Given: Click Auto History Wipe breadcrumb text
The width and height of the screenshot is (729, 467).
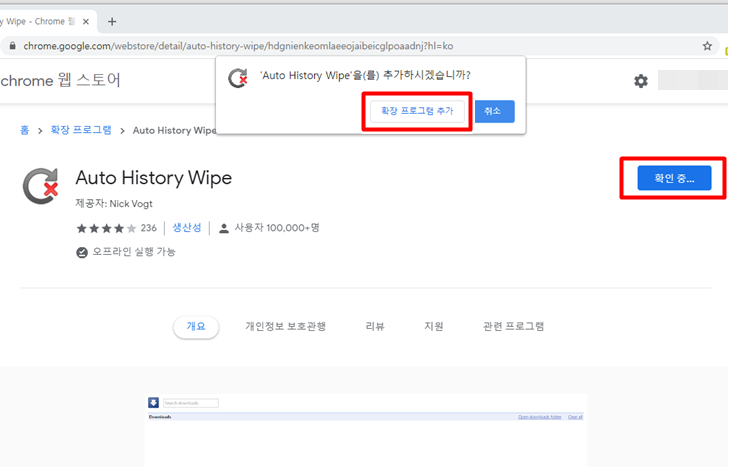Looking at the screenshot, I should [174, 130].
